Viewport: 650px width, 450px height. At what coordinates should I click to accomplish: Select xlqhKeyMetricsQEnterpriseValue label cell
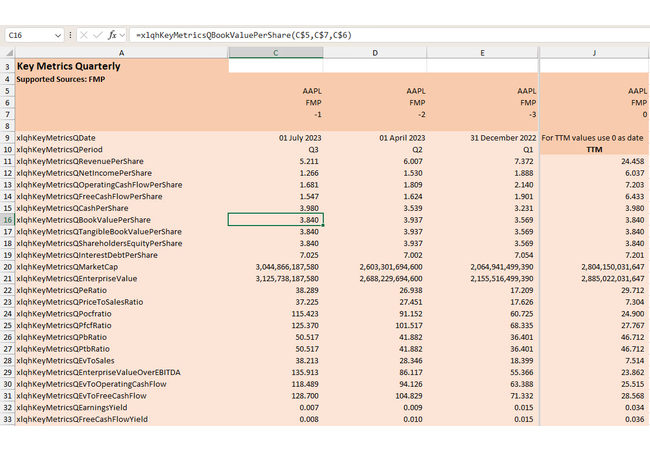coord(121,278)
